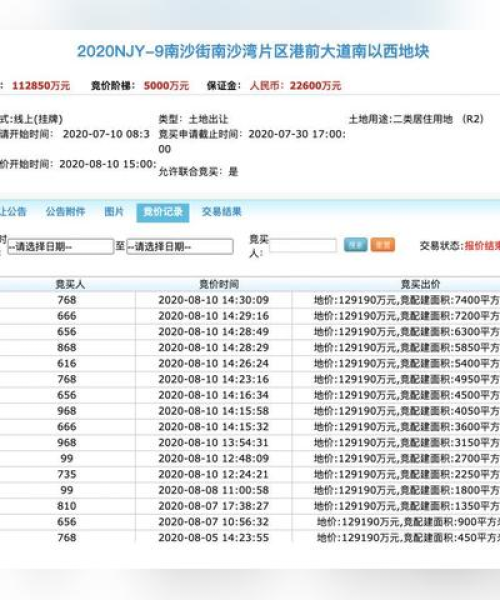Click the bid time 2020-08-07 10:56:32

click(213, 522)
